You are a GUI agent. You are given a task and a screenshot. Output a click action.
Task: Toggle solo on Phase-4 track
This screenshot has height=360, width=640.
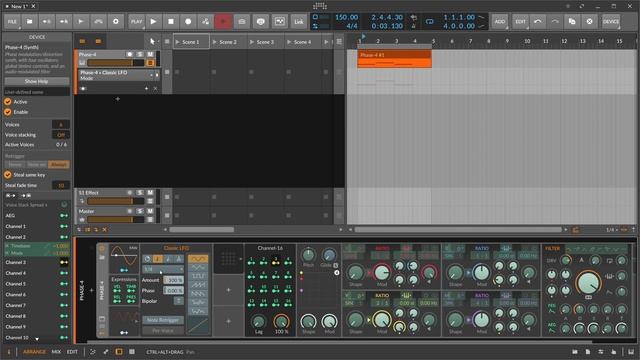140,54
